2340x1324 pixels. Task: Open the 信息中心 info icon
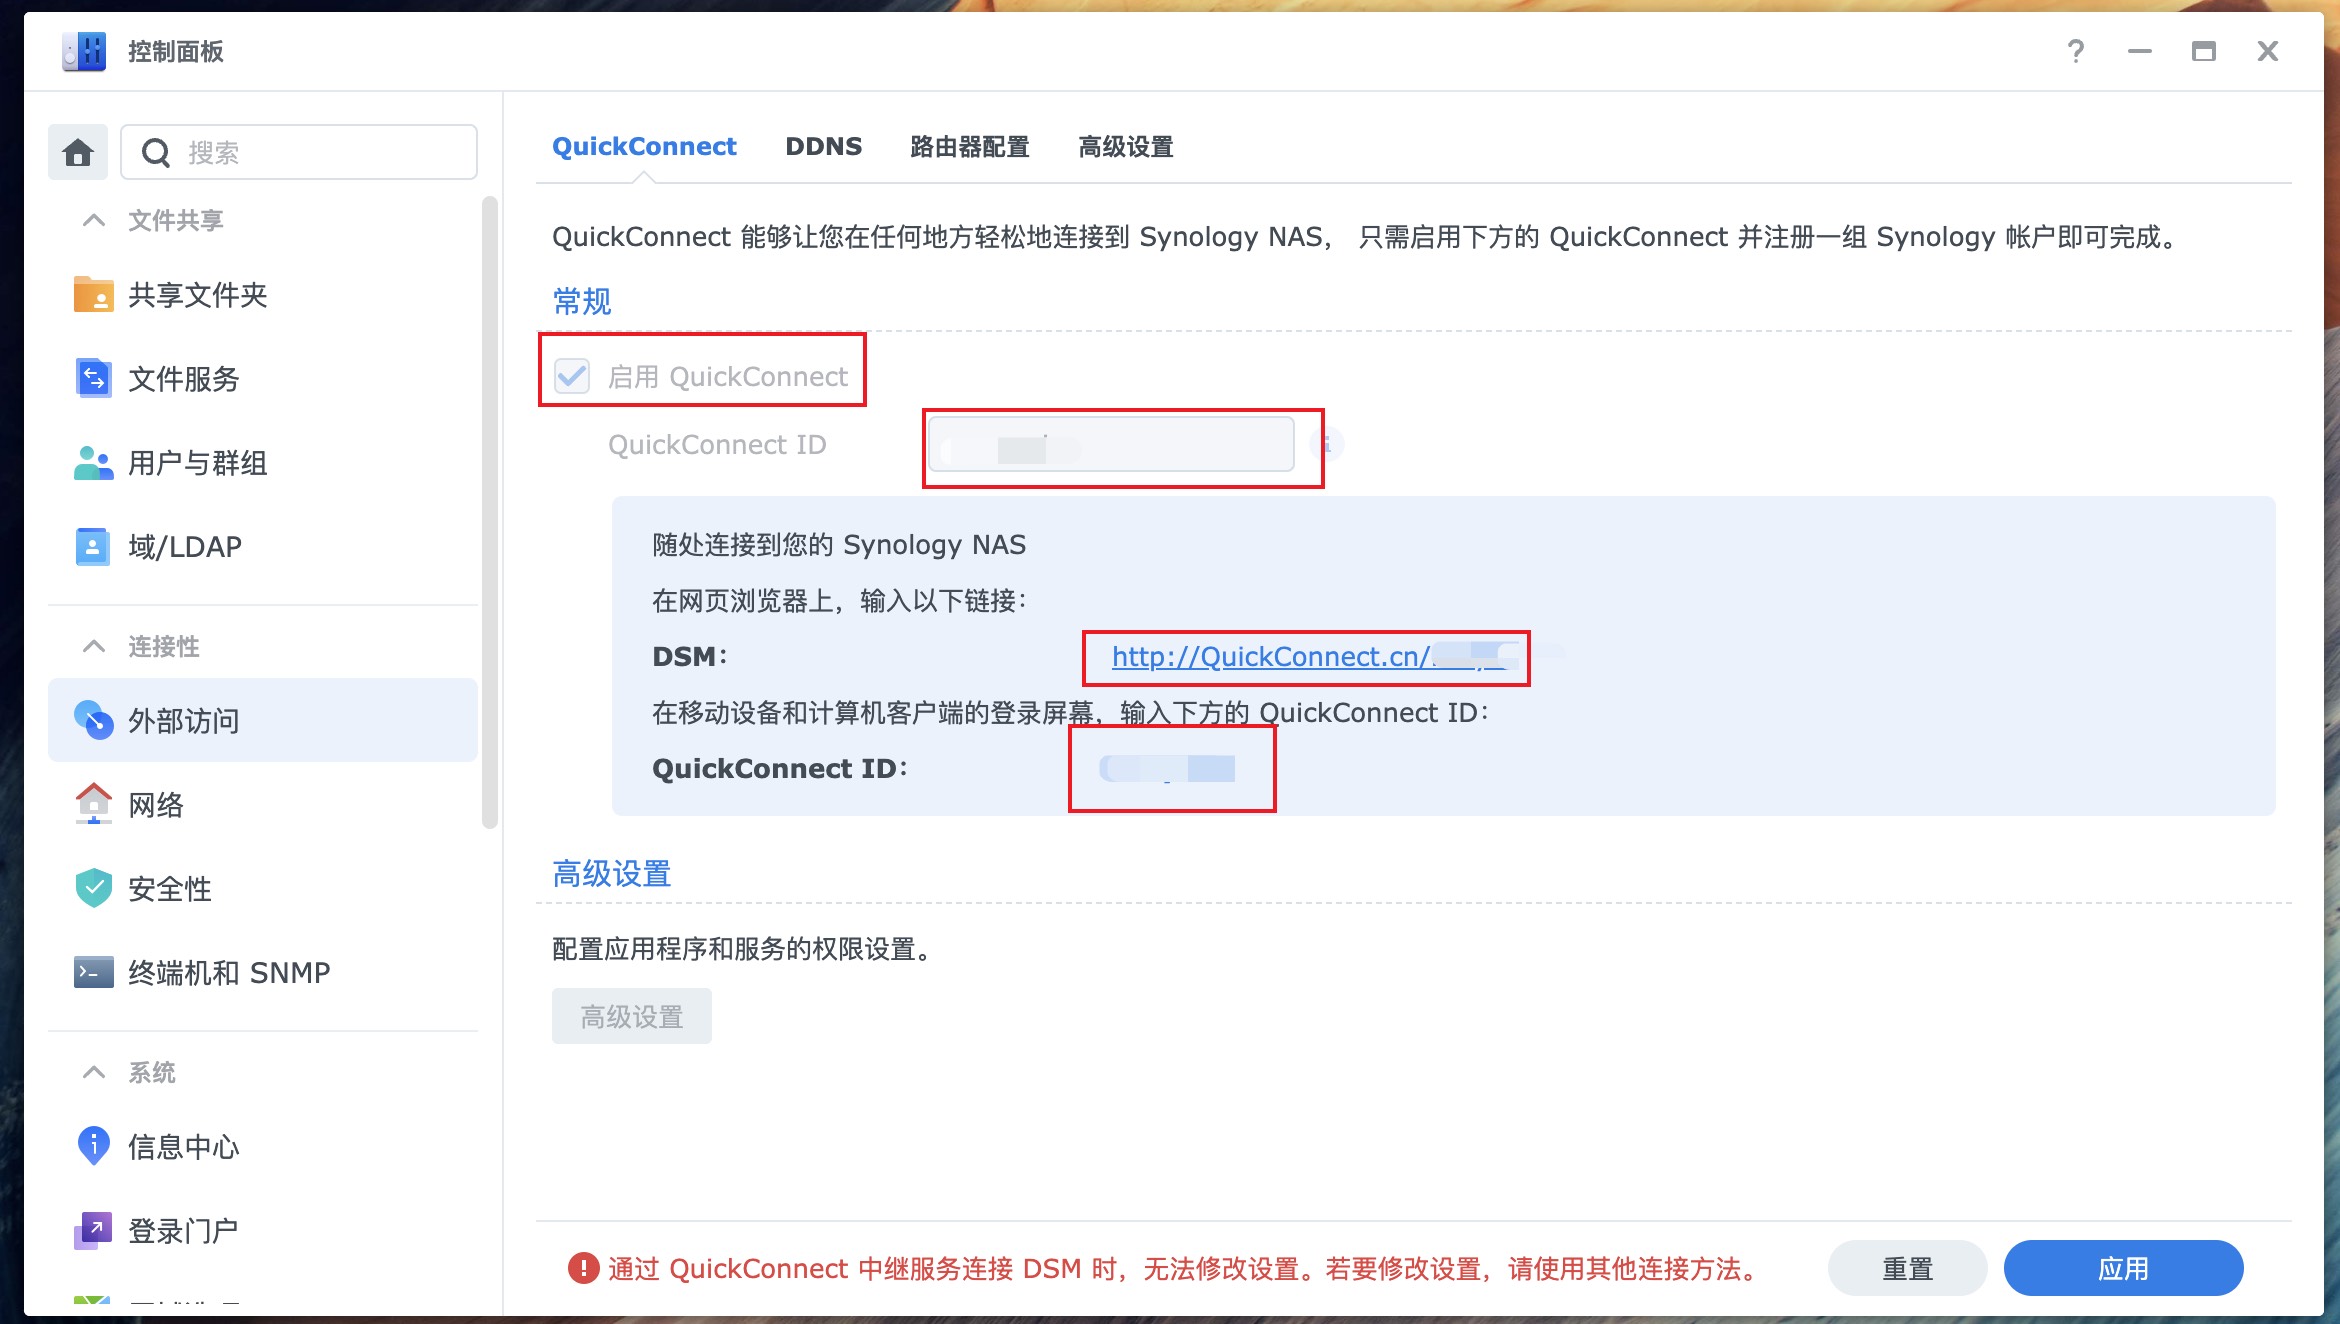point(93,1146)
